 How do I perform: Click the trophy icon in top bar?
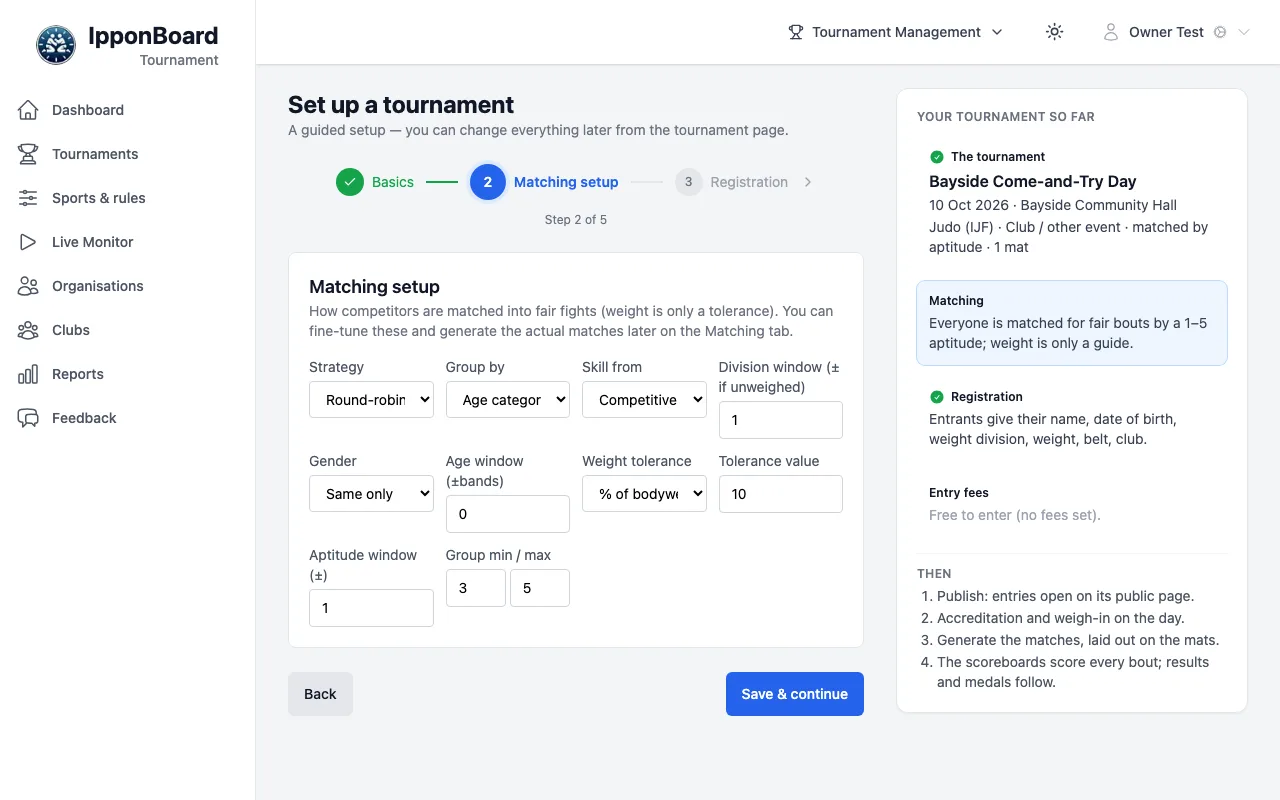tap(796, 32)
